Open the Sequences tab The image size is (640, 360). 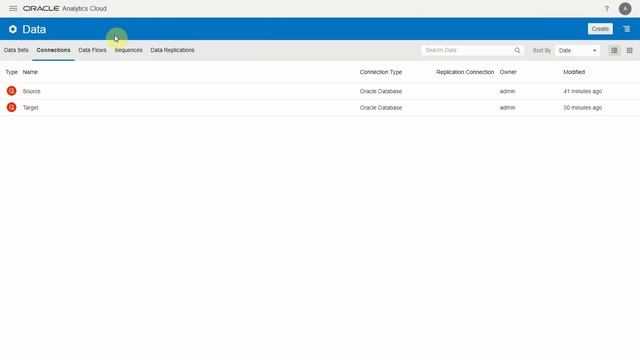tap(128, 50)
